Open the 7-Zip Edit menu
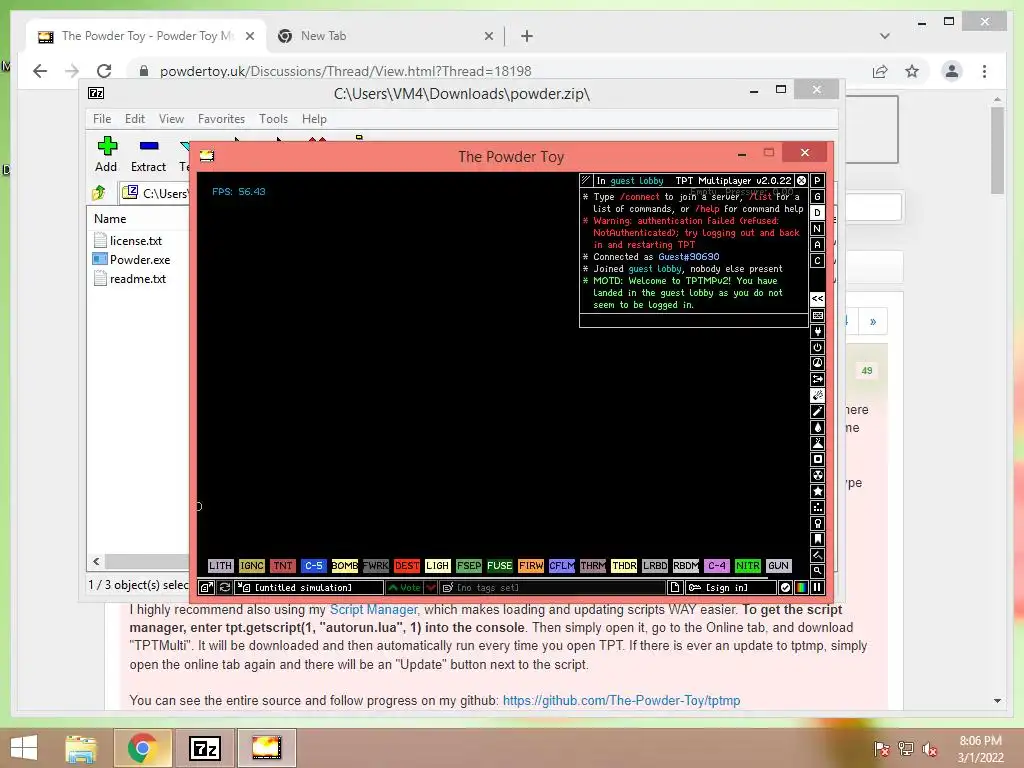Image resolution: width=1024 pixels, height=768 pixels. (x=135, y=119)
